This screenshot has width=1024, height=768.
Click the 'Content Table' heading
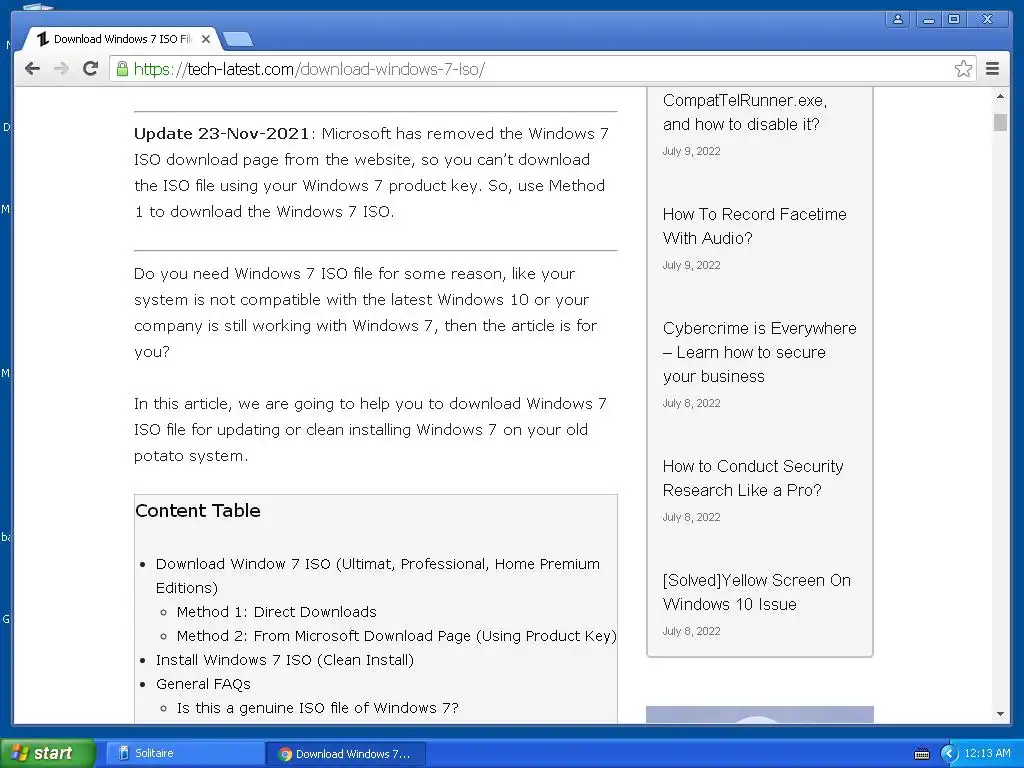pos(198,510)
